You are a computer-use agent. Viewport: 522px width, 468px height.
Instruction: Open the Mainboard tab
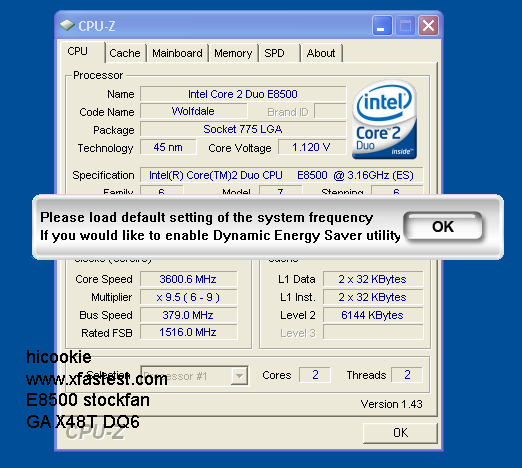pos(177,53)
